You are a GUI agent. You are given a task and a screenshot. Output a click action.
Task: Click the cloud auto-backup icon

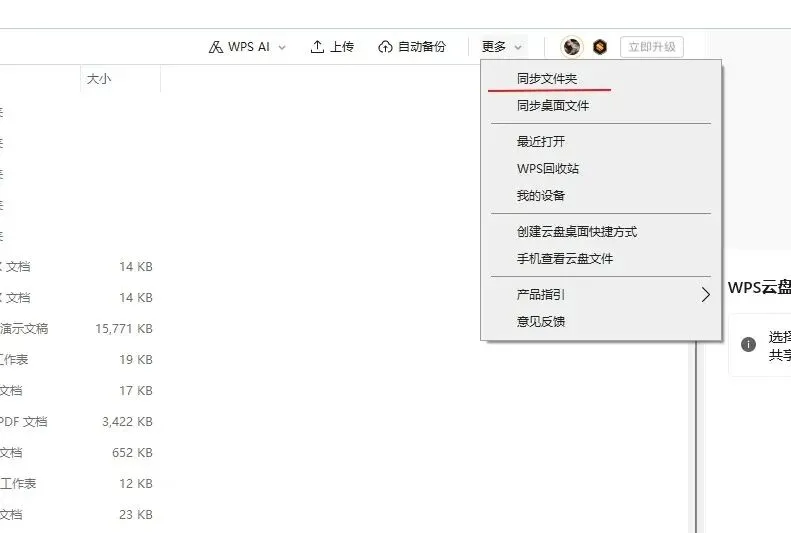coord(385,47)
